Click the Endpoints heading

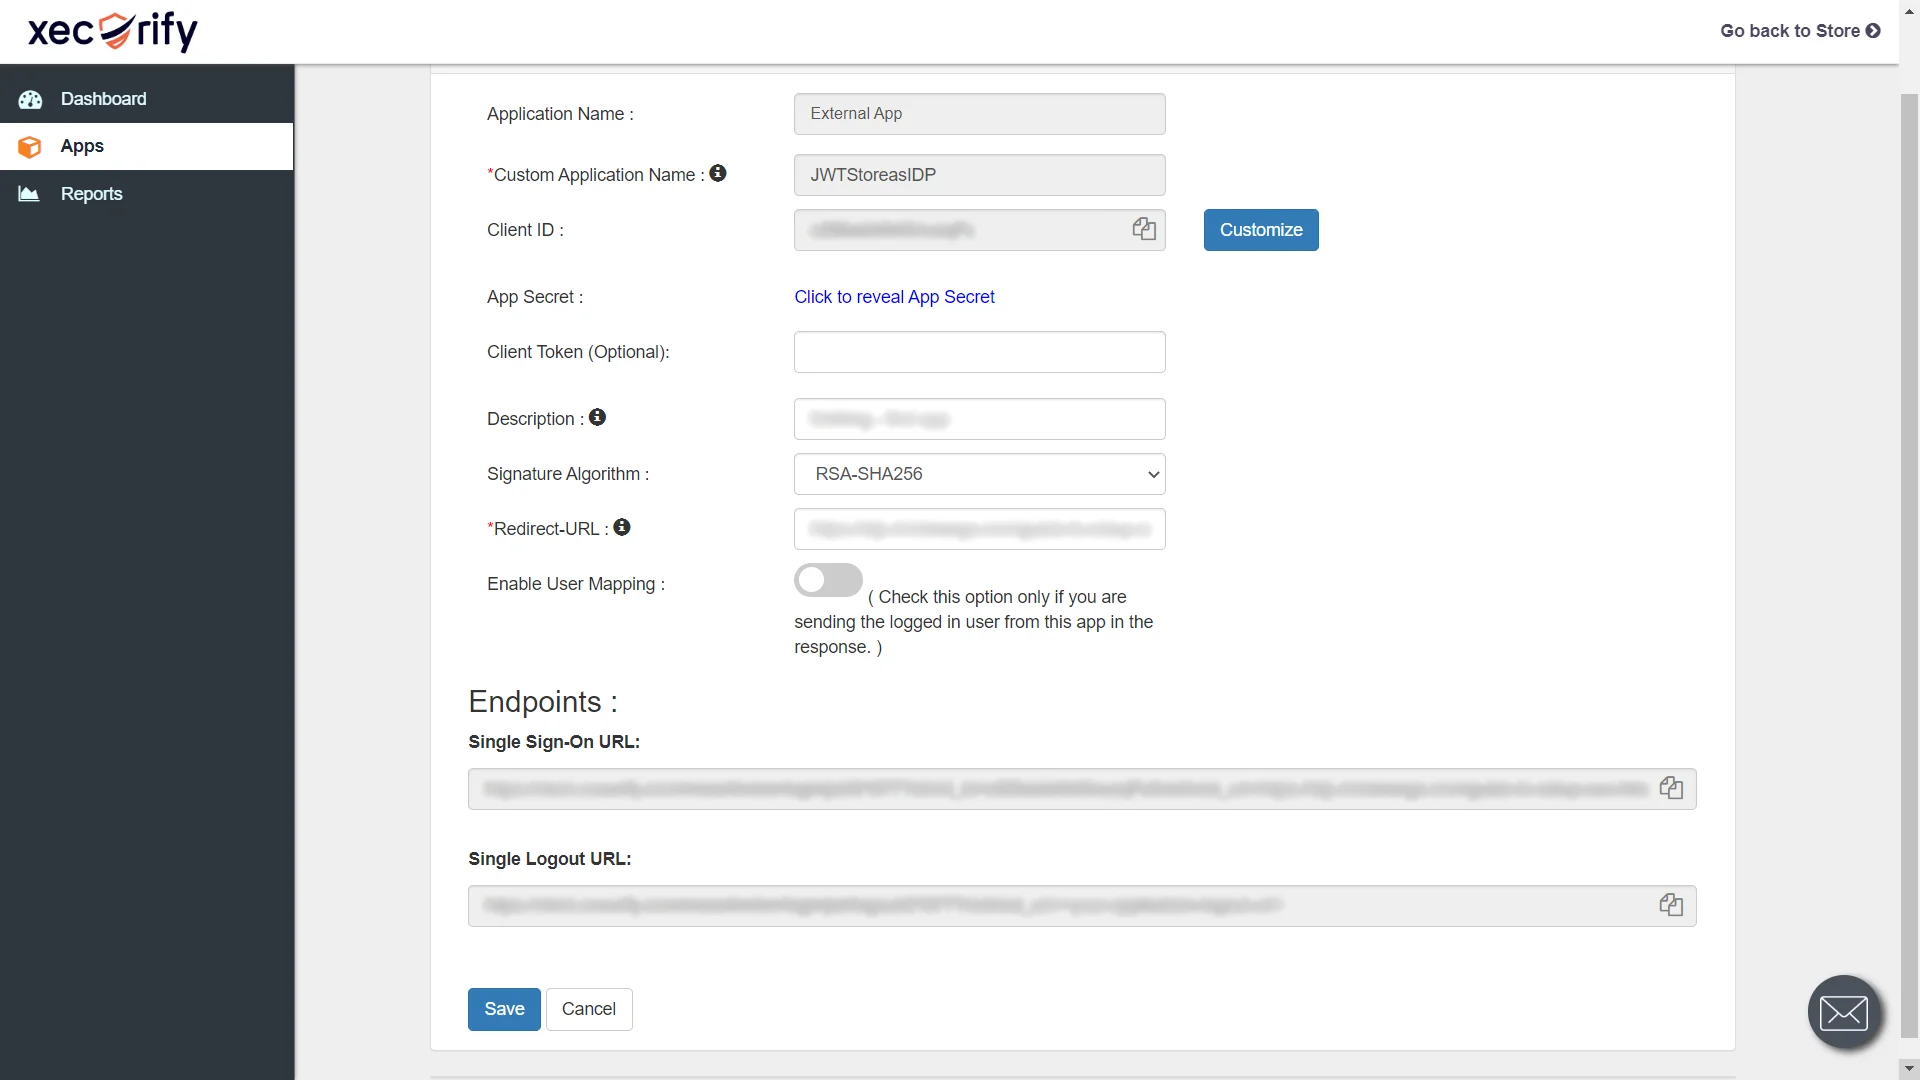(x=543, y=702)
